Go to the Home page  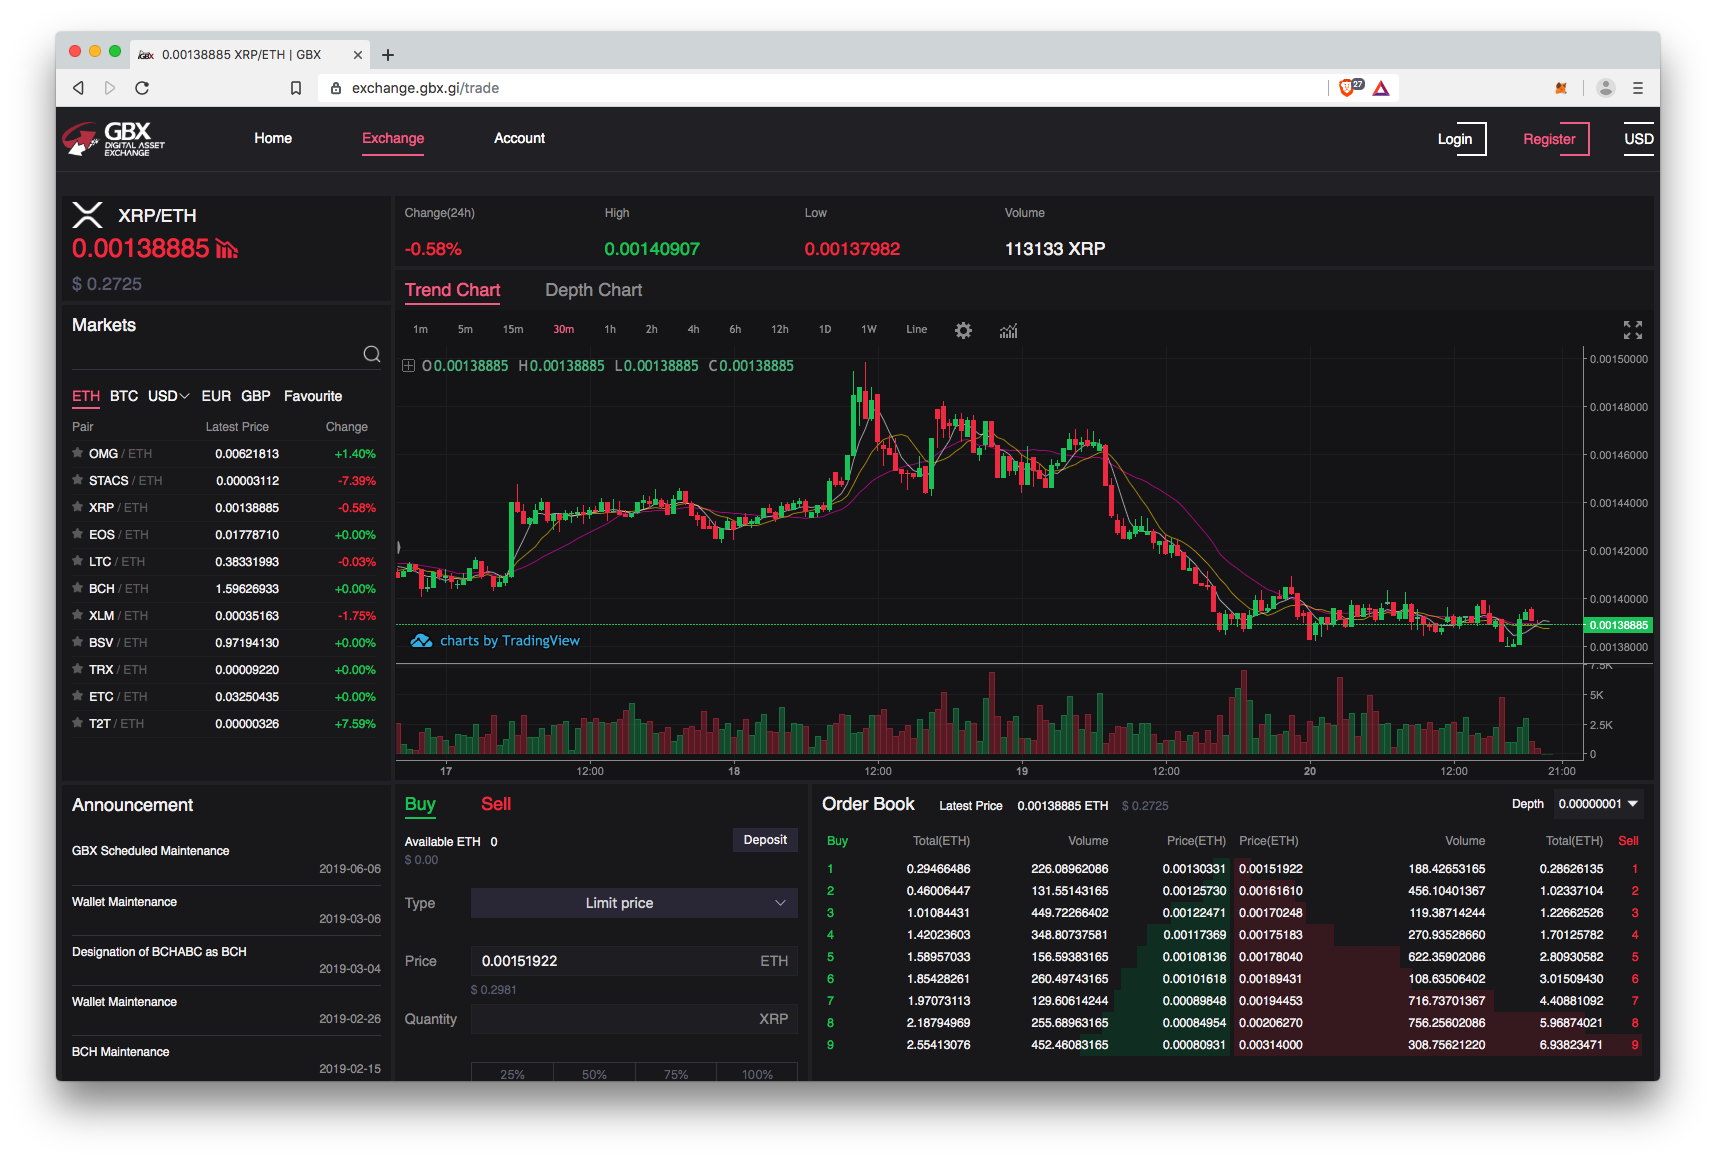coord(273,138)
